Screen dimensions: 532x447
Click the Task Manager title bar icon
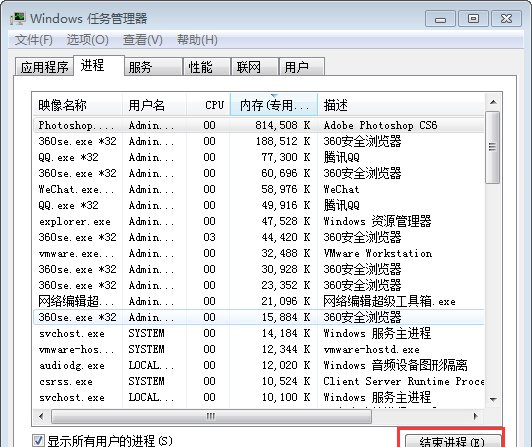17,18
